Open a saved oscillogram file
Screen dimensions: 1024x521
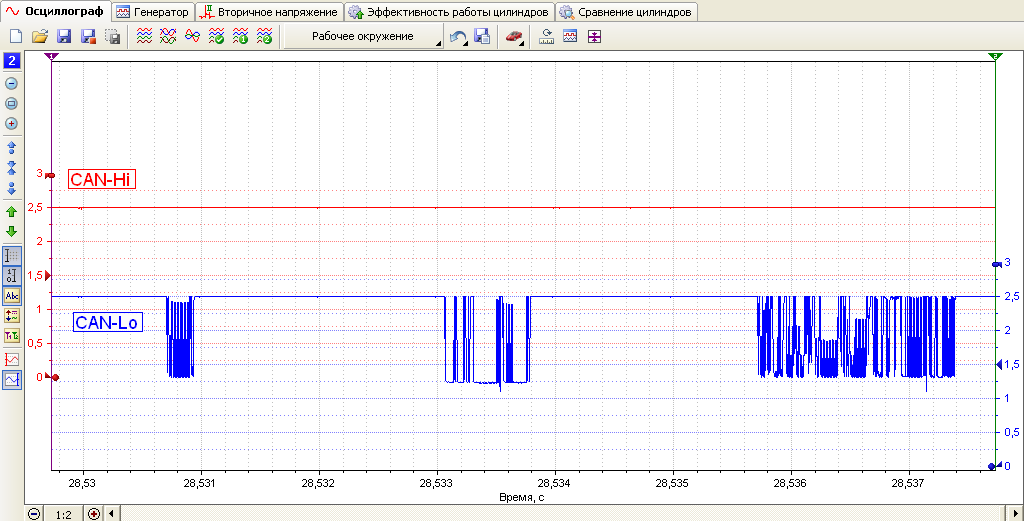point(40,37)
